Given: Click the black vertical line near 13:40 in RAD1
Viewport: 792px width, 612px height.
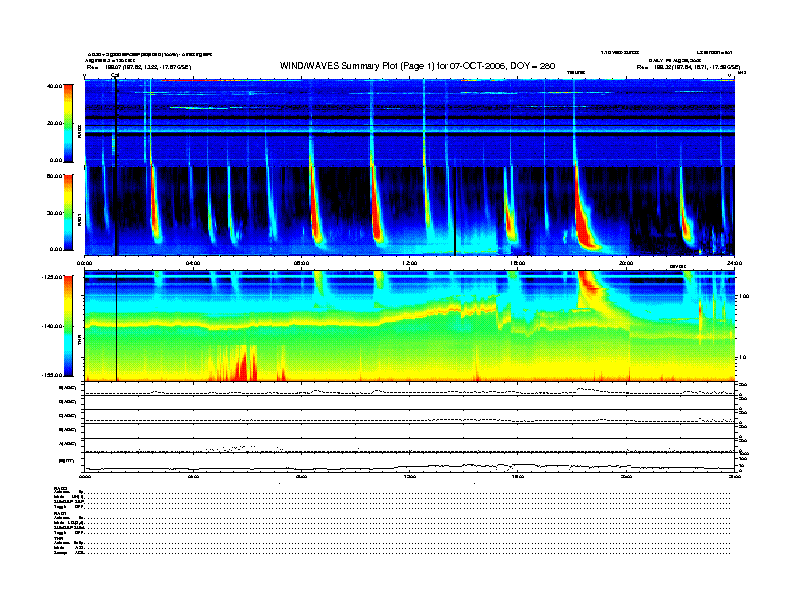Looking at the screenshot, I should (455, 211).
